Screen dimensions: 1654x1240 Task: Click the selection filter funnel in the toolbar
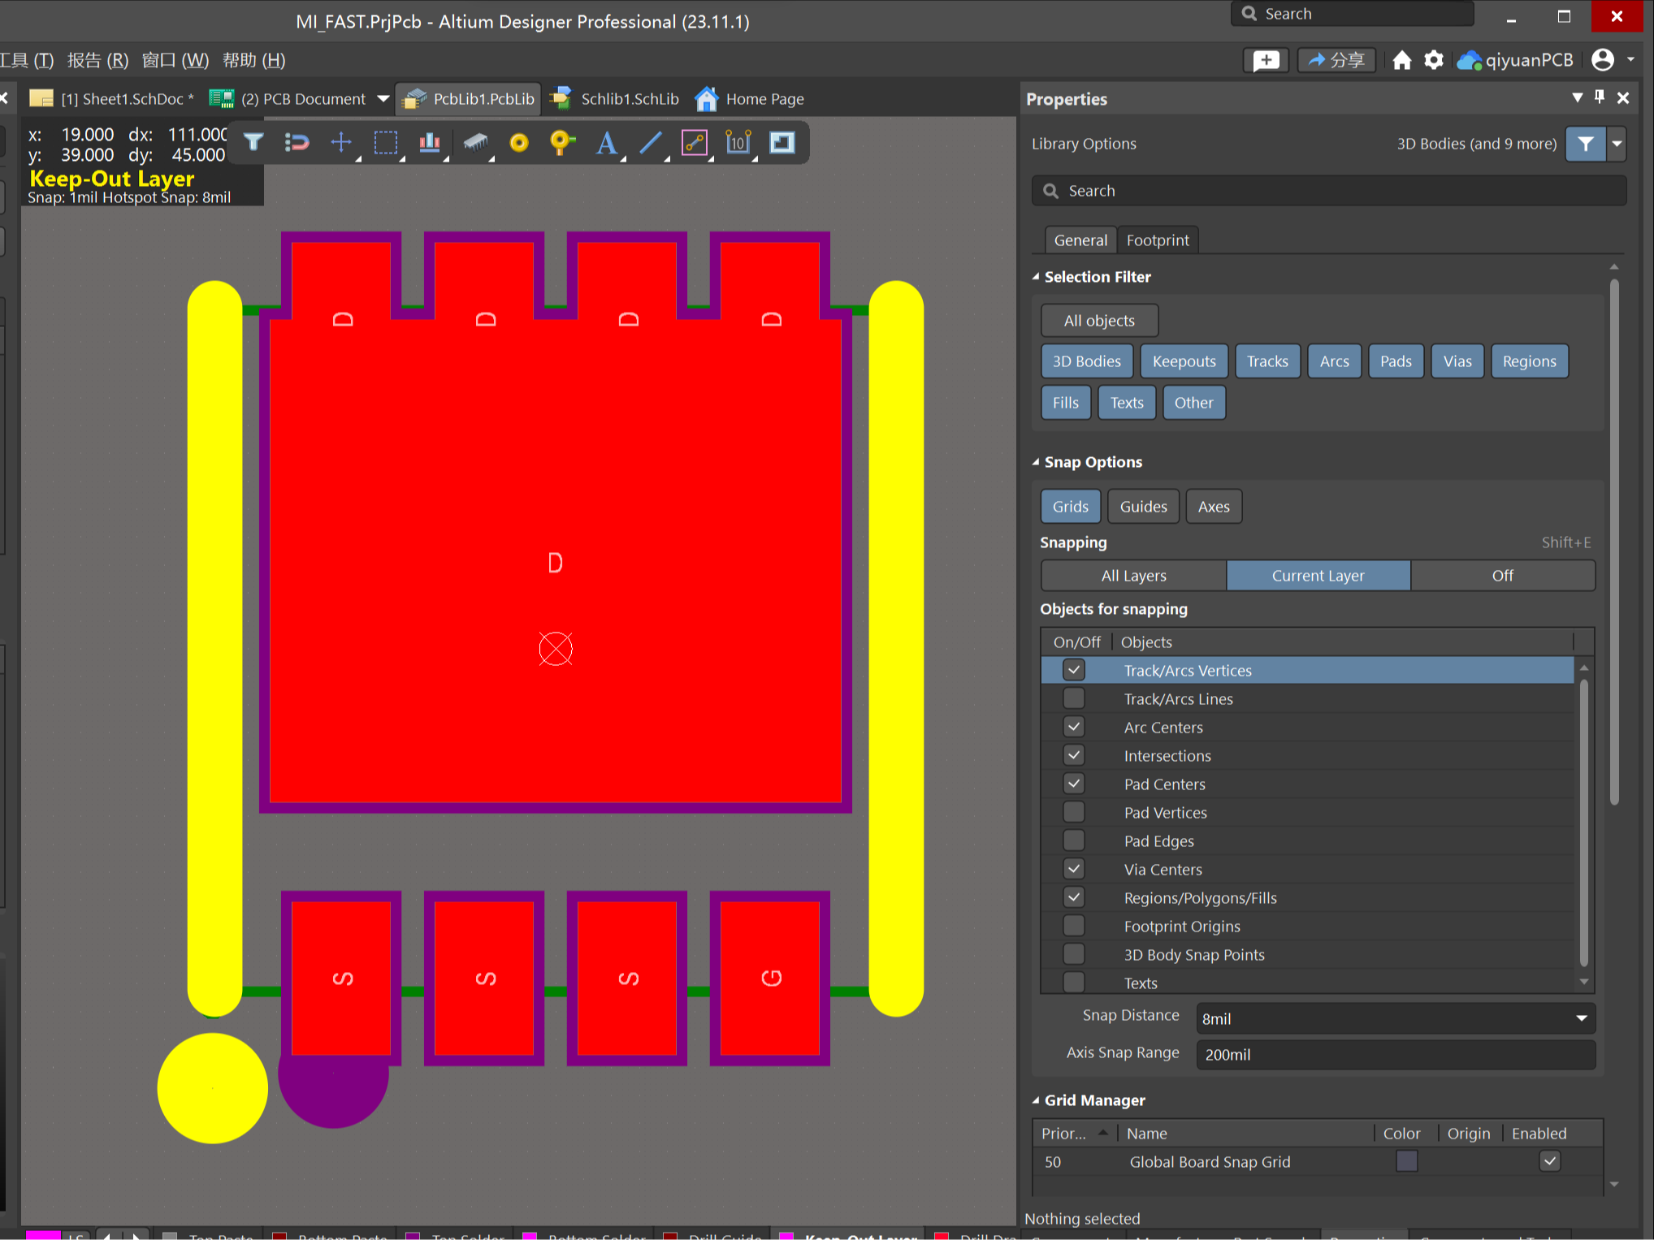tap(254, 142)
